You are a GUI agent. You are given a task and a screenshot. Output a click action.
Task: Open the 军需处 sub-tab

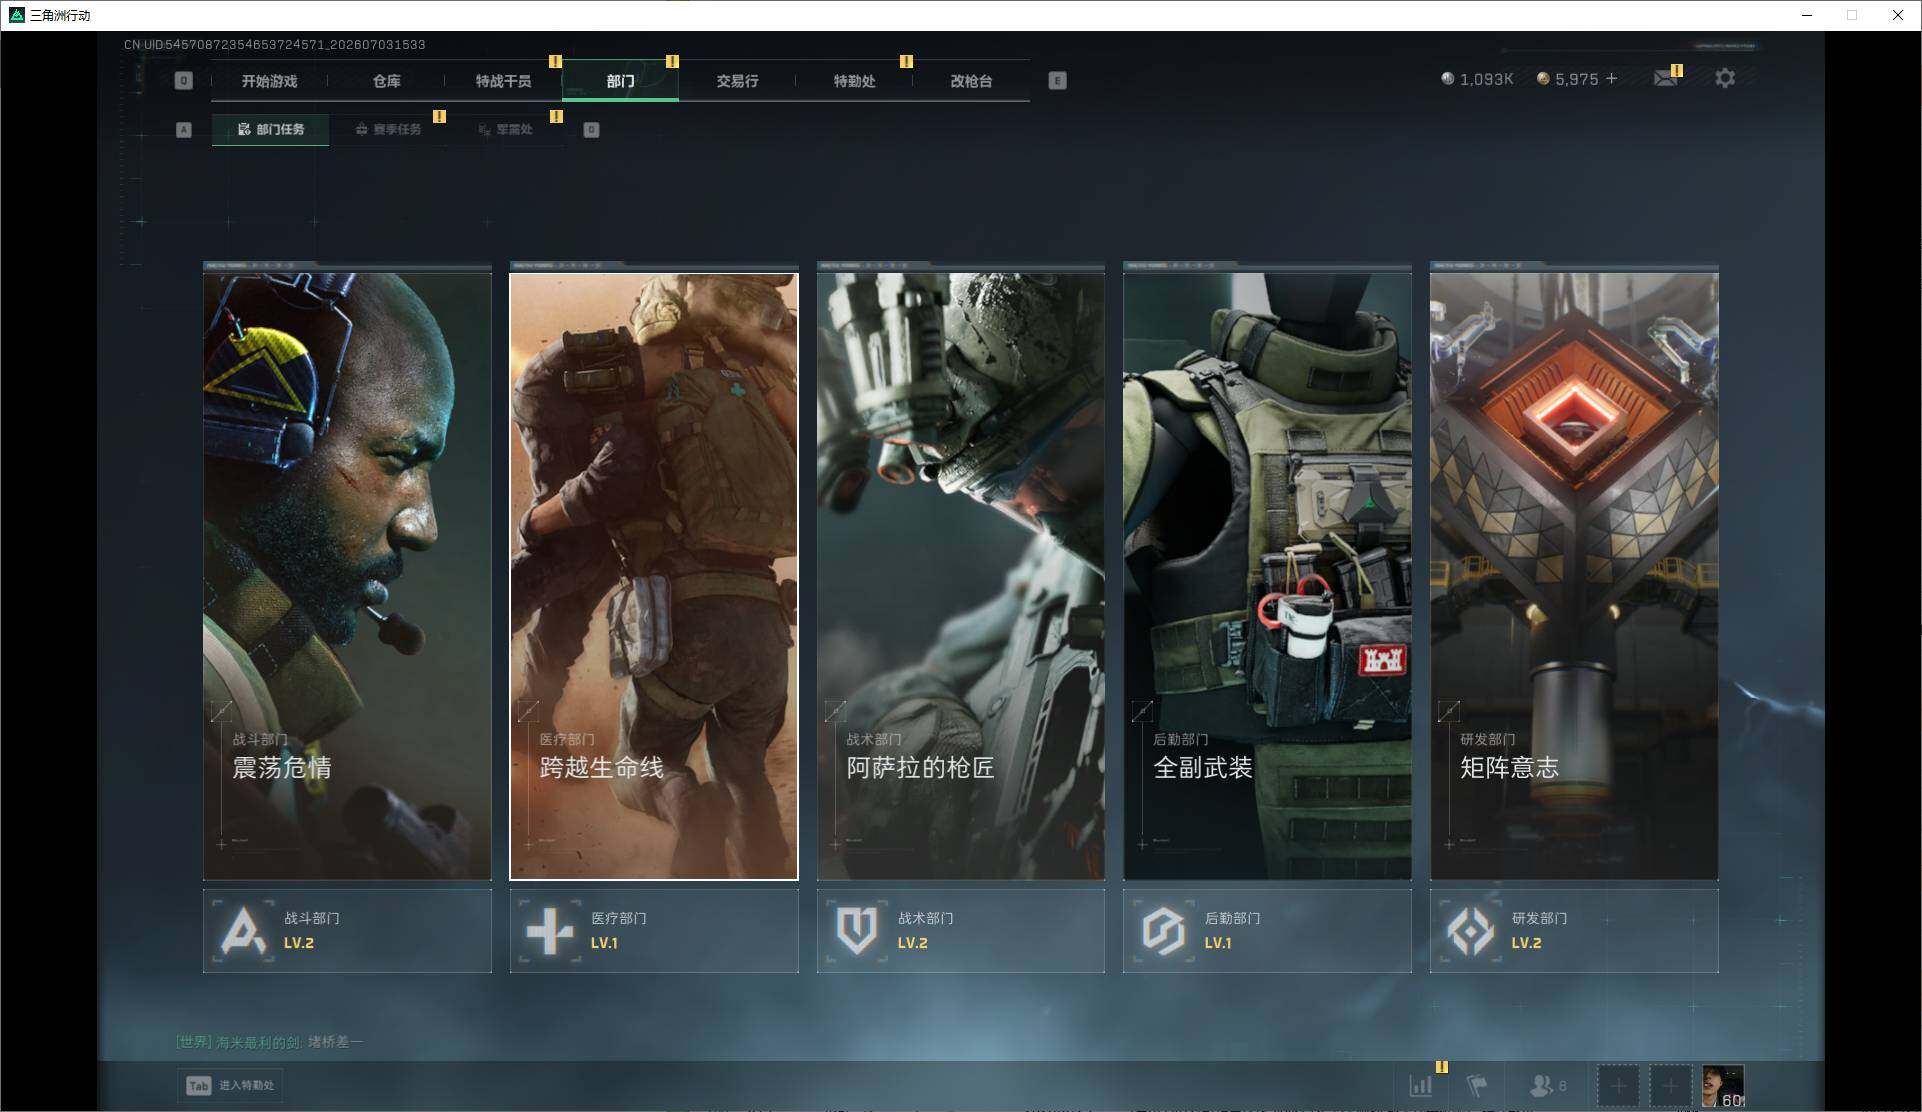(x=506, y=129)
